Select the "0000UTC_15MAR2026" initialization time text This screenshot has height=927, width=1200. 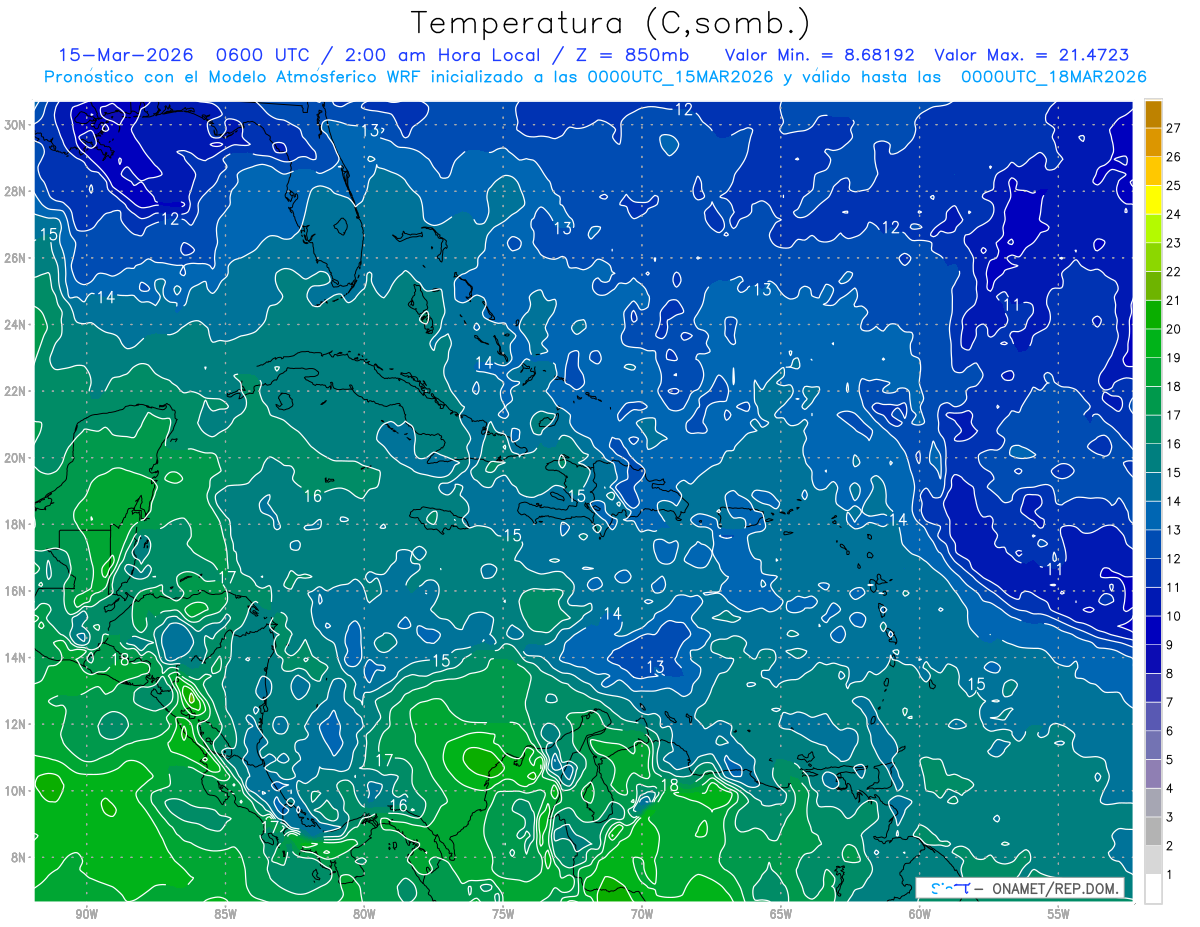[x=682, y=77]
